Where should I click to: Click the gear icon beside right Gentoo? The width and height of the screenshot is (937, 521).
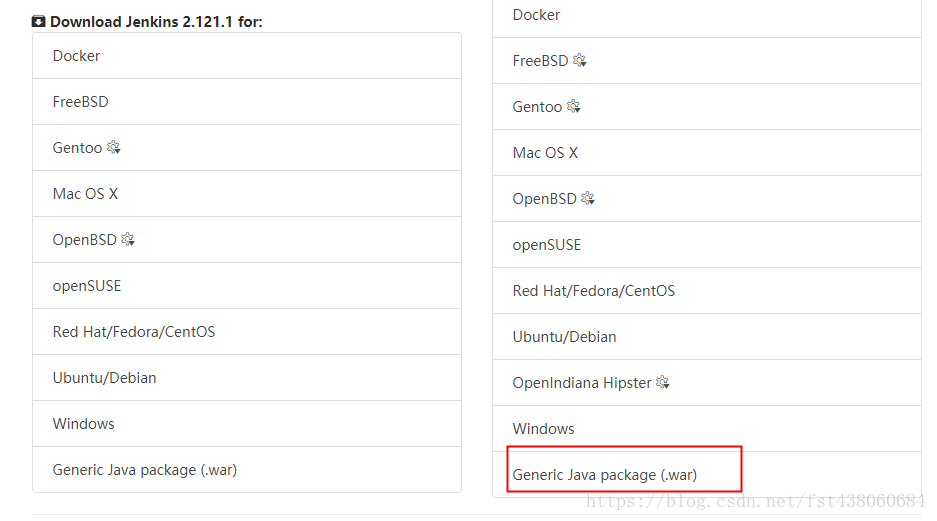[574, 106]
